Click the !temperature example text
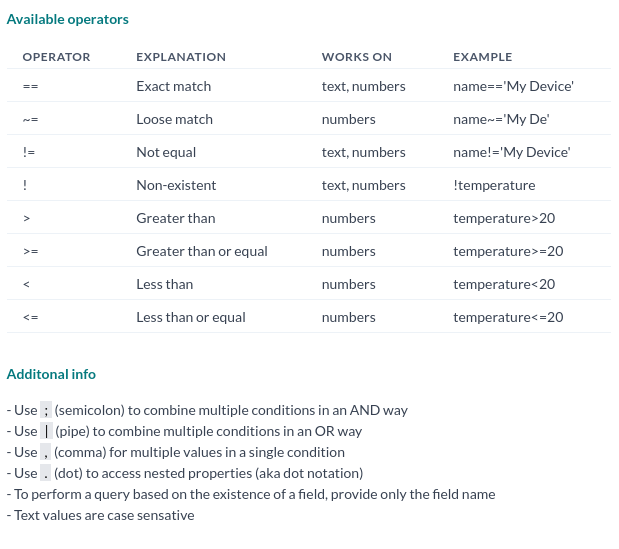This screenshot has width=619, height=549. (x=494, y=185)
